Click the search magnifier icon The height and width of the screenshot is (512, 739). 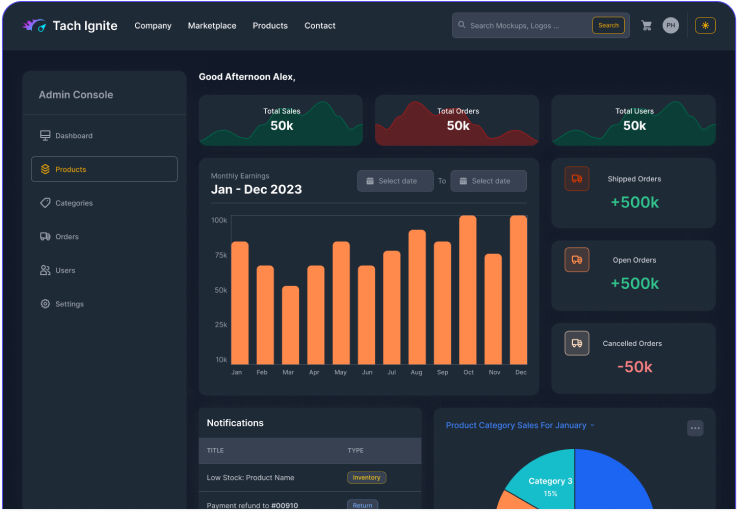pyautogui.click(x=461, y=25)
